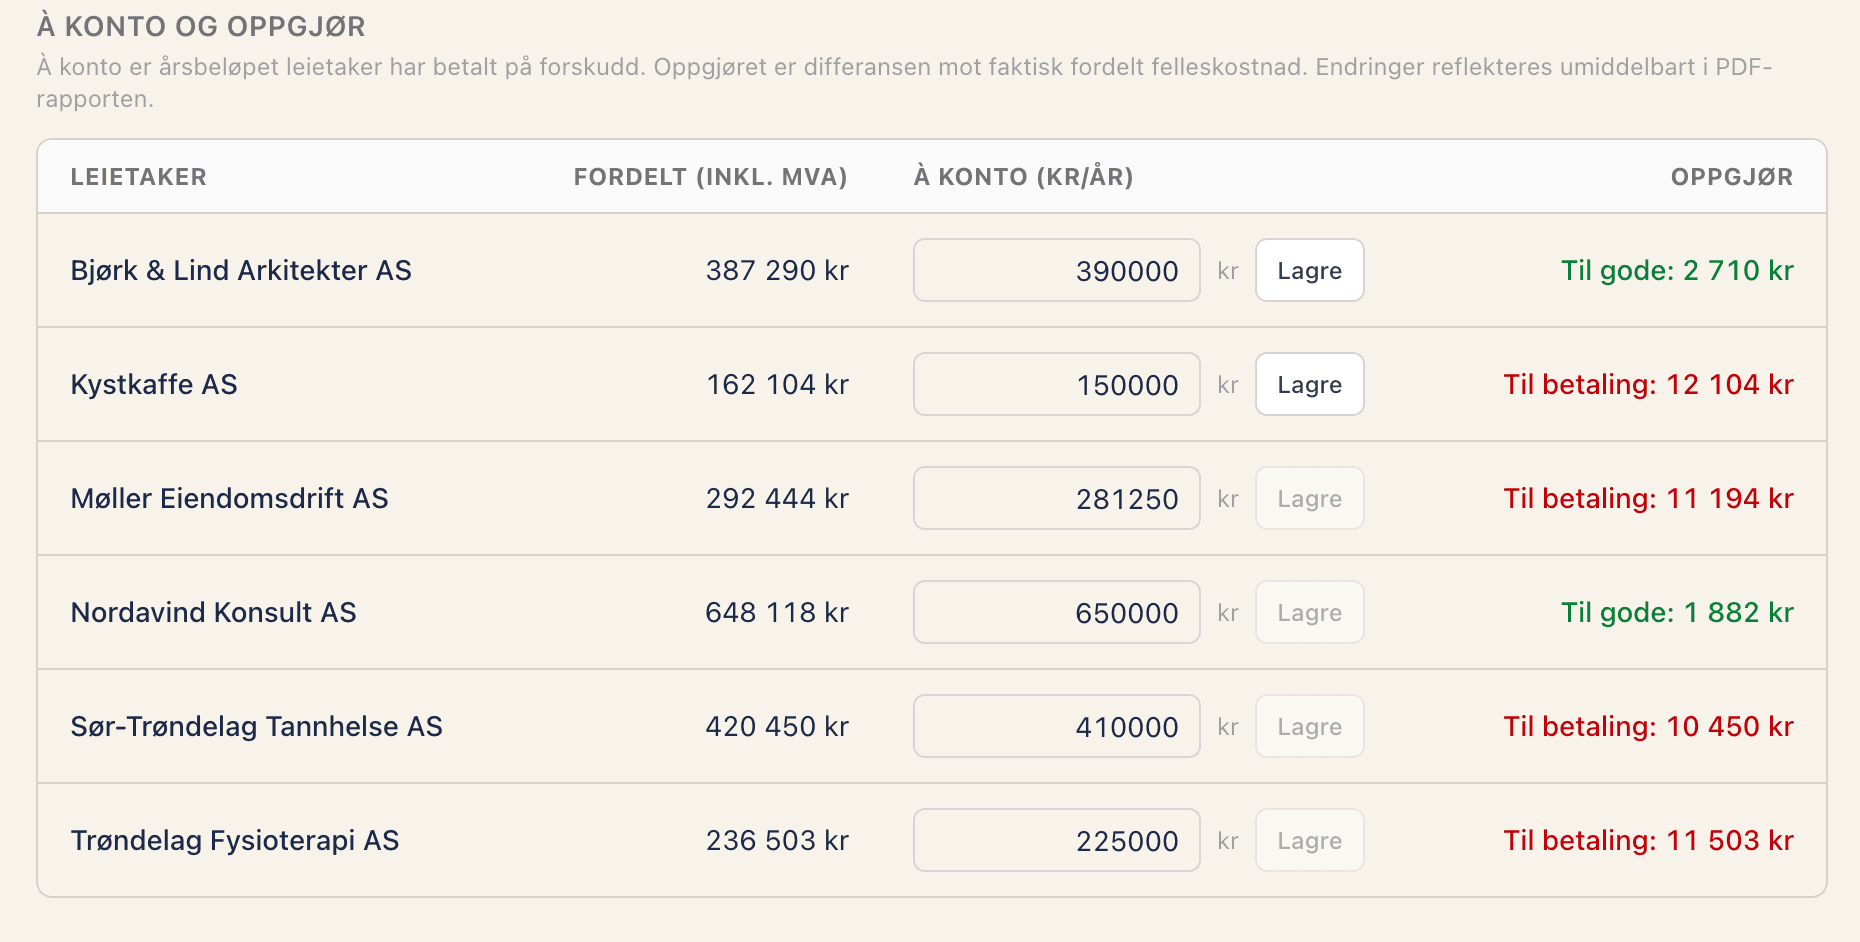Click Lagre for Sør-Trøndelag Tannhelse AS
Viewport: 1860px width, 942px height.
pyautogui.click(x=1309, y=726)
